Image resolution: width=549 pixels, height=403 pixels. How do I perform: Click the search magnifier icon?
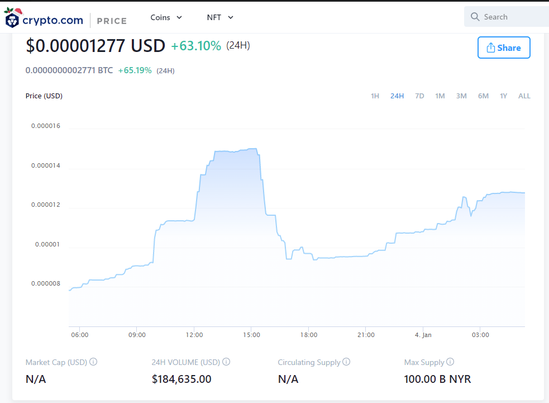475,17
